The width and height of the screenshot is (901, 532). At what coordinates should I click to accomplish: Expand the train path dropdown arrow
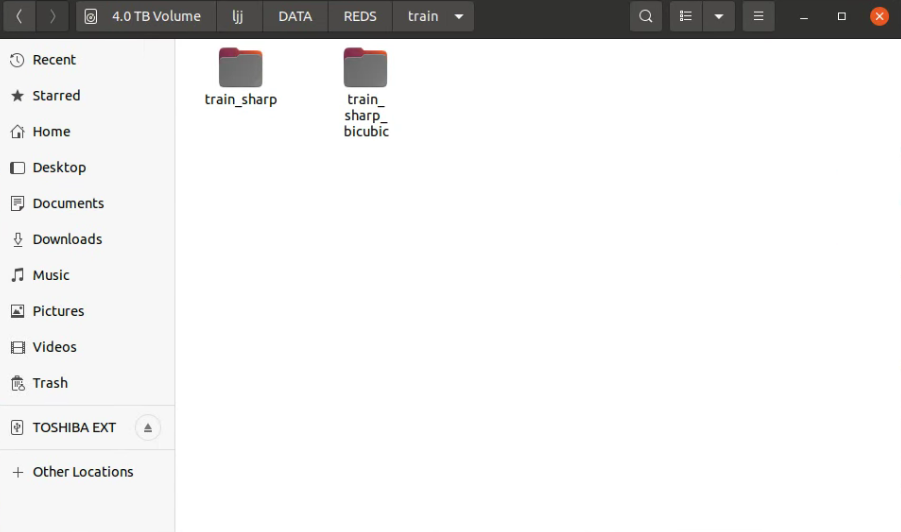pyautogui.click(x=459, y=17)
